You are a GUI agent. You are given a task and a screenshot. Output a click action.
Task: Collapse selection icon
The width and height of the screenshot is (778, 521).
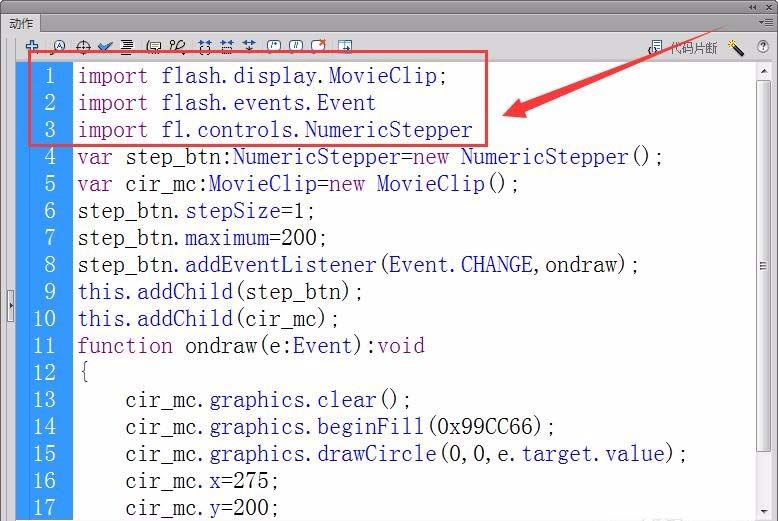(227, 47)
